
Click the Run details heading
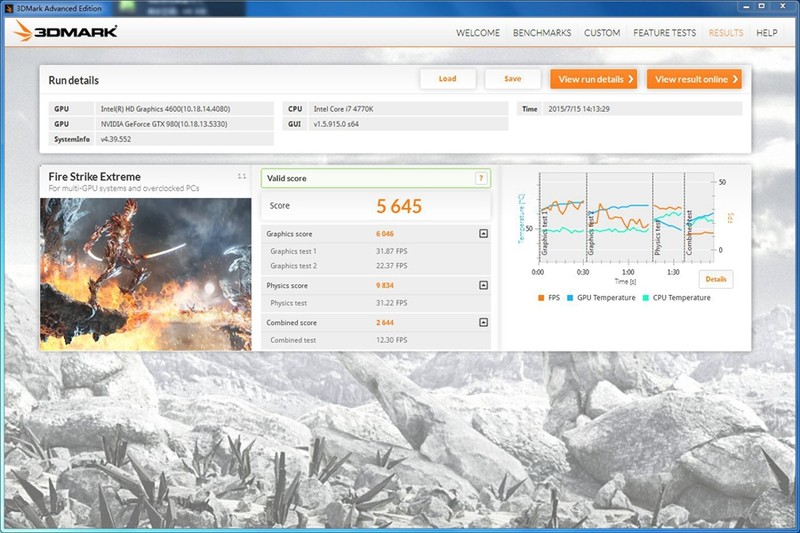73,80
